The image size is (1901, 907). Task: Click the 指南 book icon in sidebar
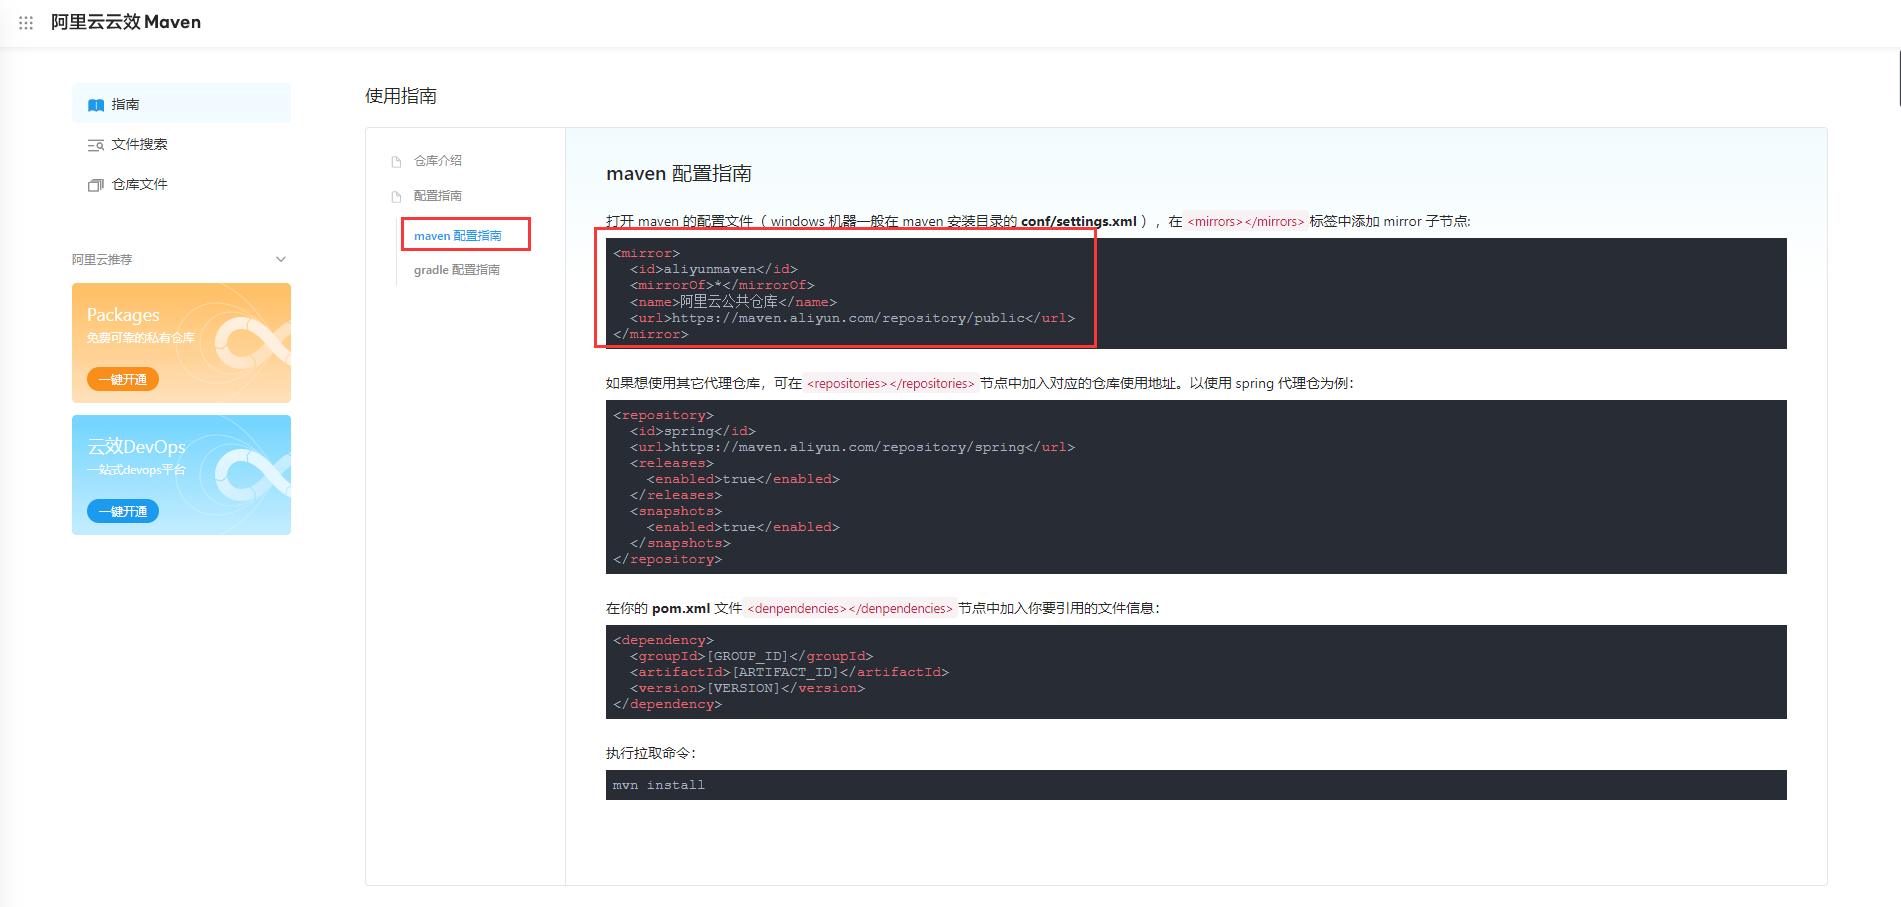click(96, 105)
